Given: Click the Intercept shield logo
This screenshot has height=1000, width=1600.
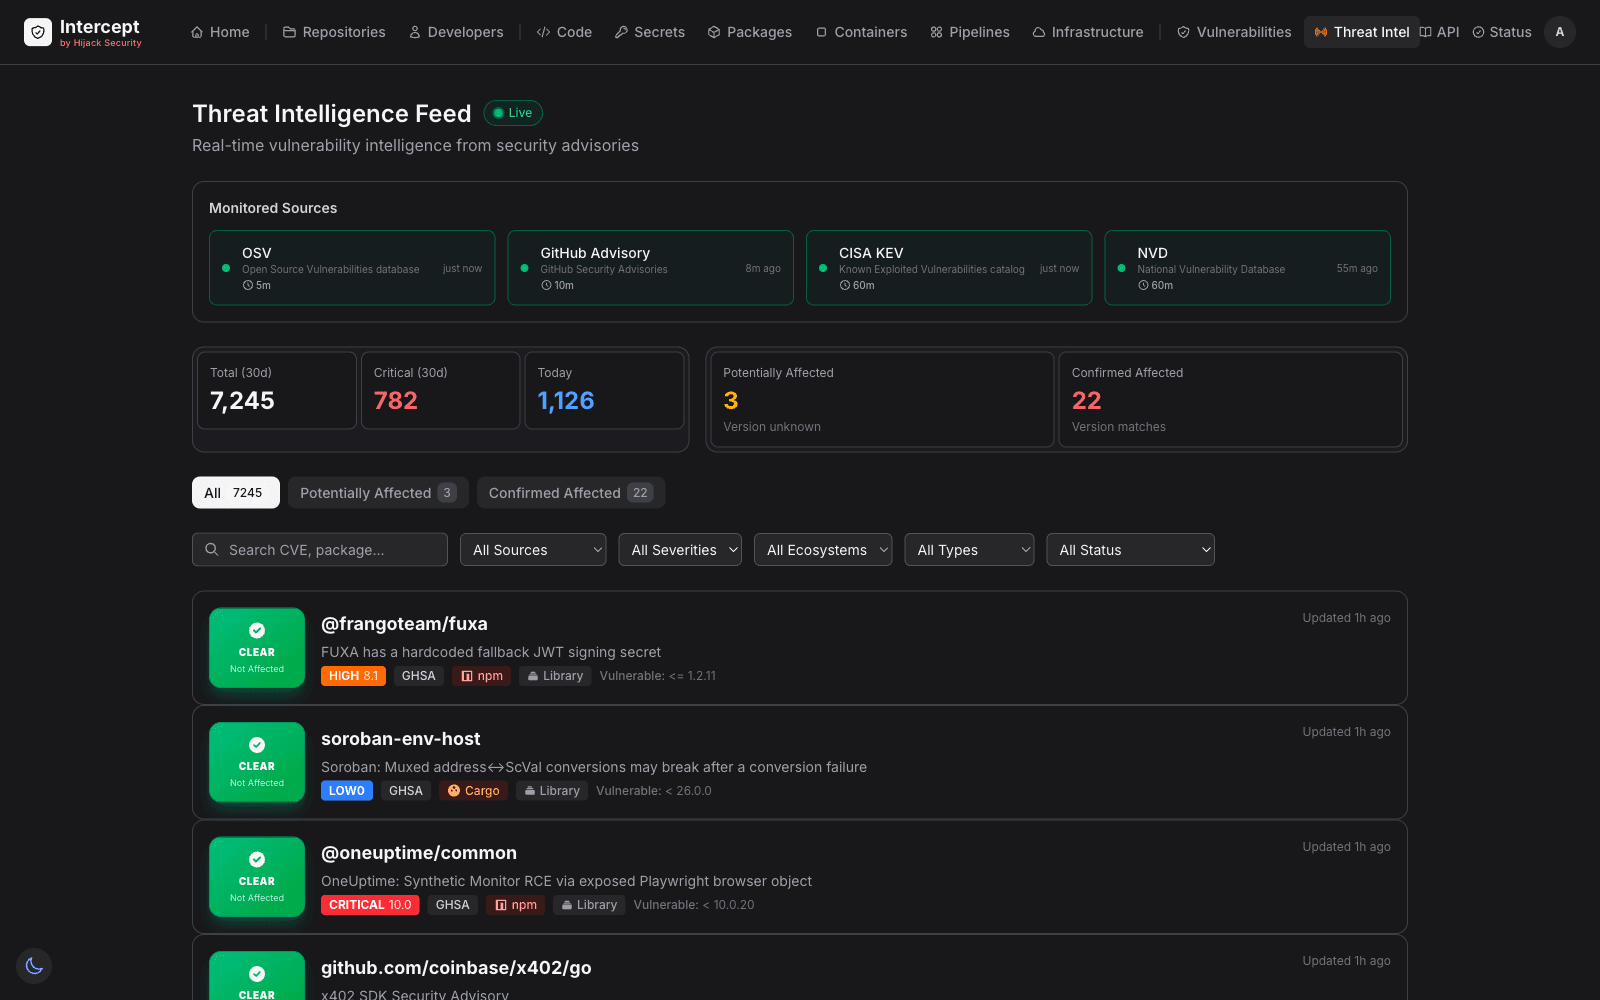Looking at the screenshot, I should 38,31.
